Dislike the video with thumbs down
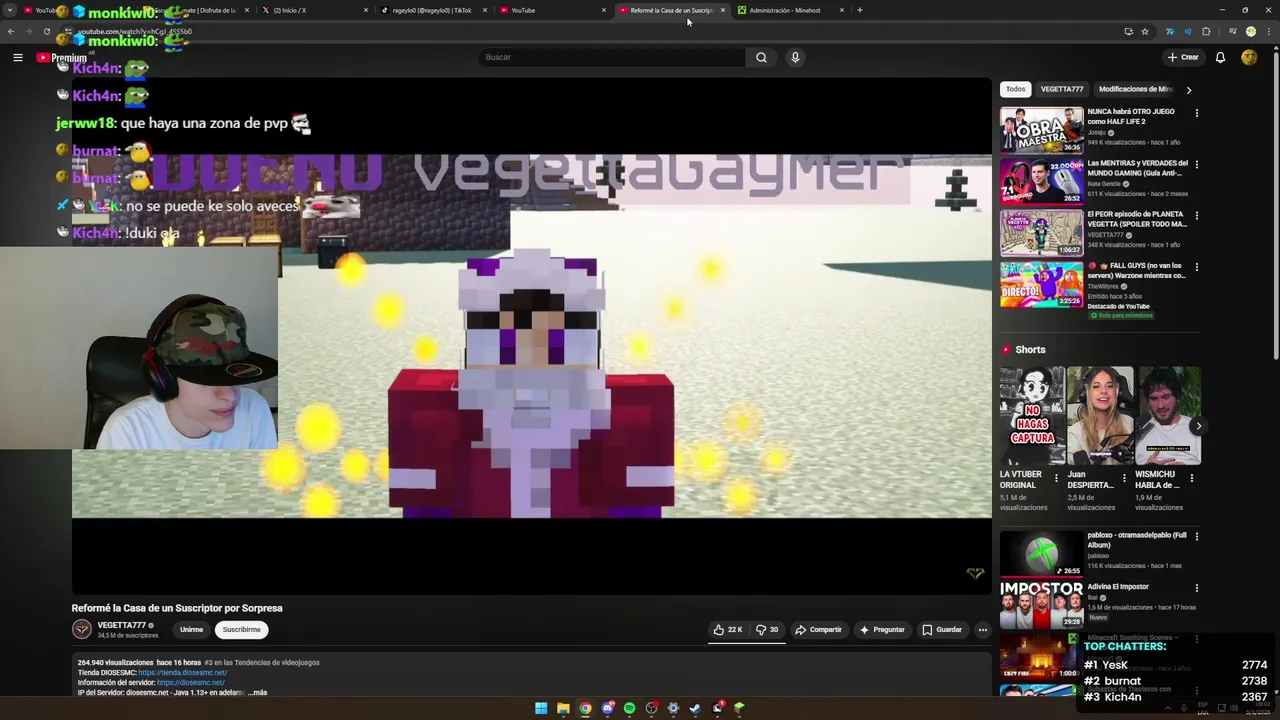Image resolution: width=1280 pixels, height=720 pixels. click(x=767, y=630)
